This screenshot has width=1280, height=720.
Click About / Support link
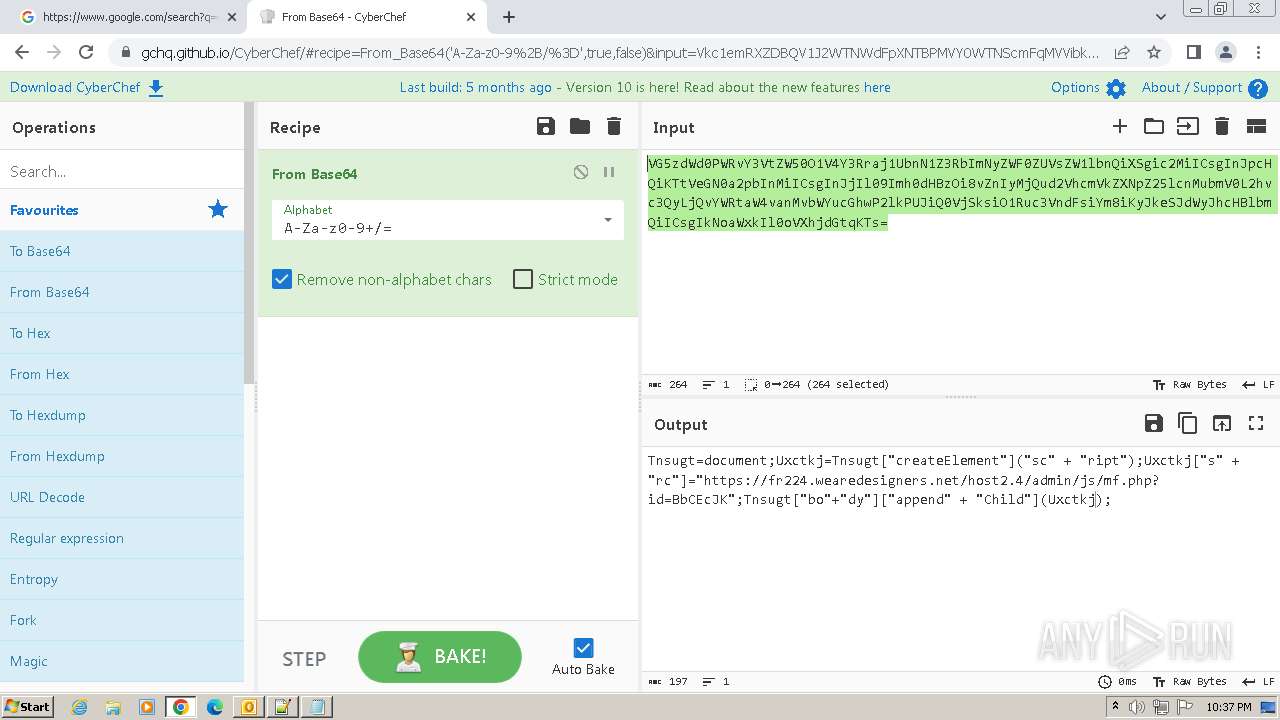click(1192, 87)
